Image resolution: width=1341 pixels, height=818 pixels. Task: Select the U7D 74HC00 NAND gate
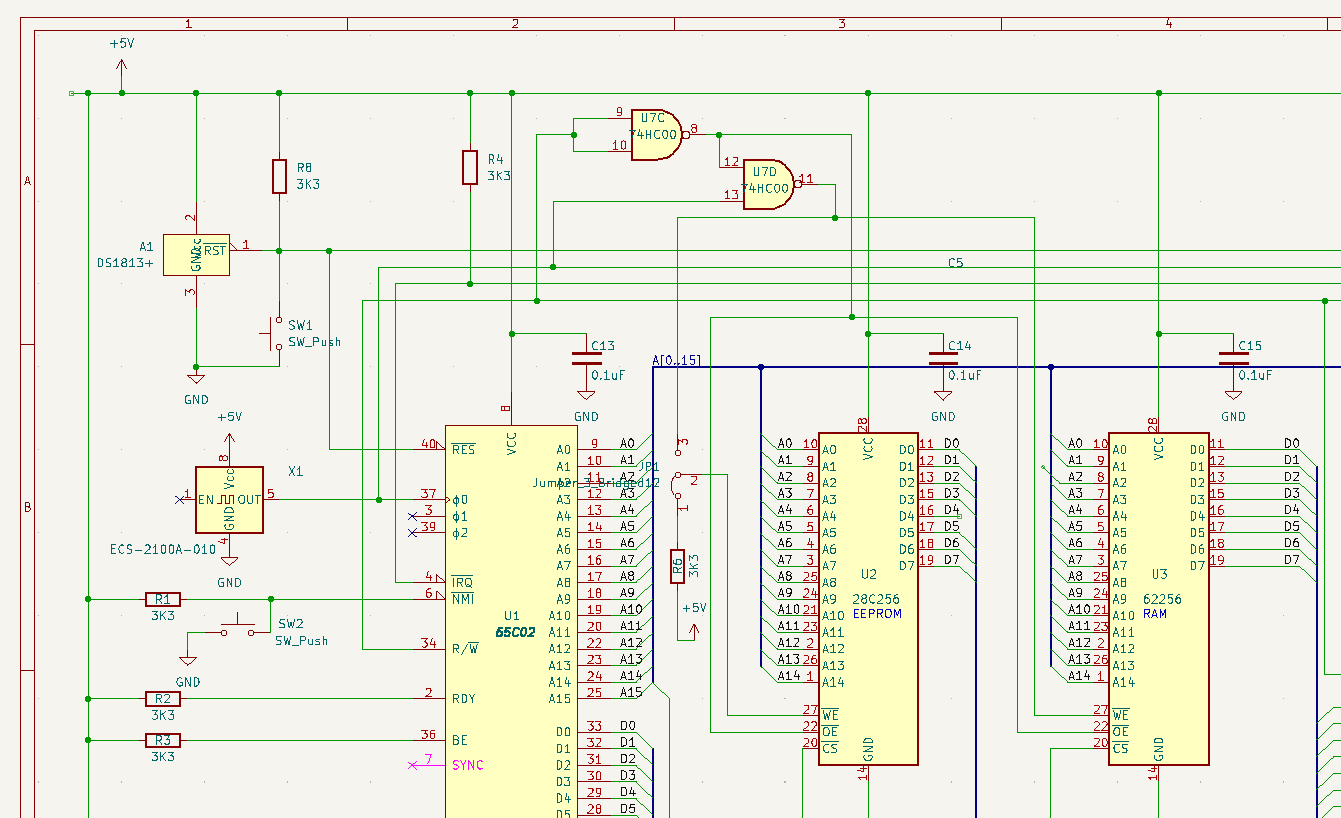tap(766, 186)
